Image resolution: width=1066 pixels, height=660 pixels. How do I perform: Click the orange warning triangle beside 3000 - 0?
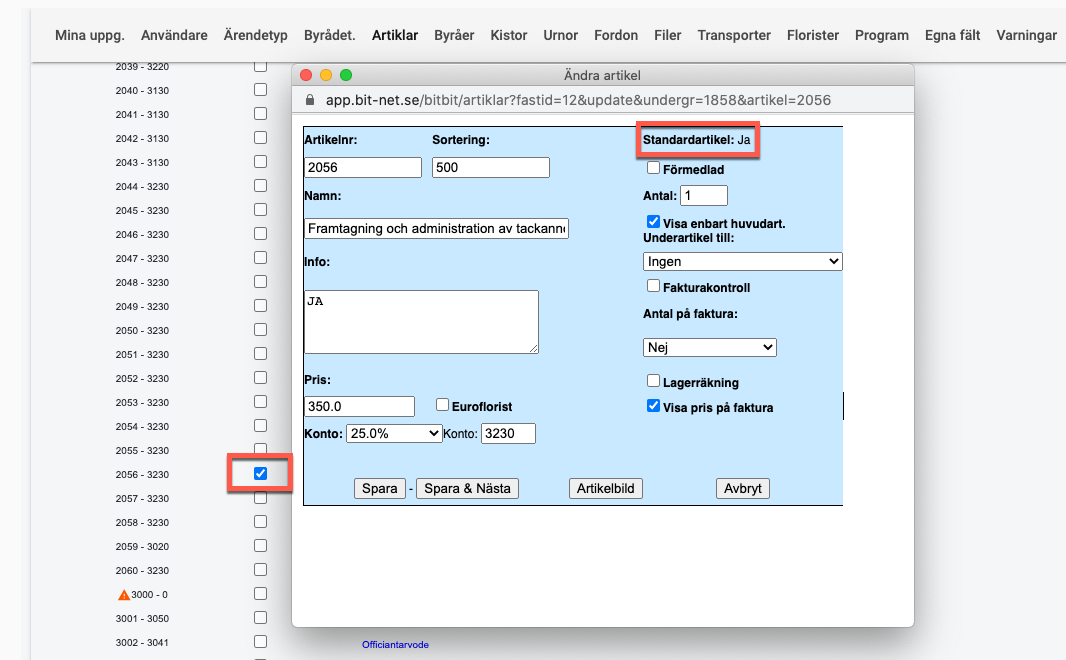[x=124, y=595]
